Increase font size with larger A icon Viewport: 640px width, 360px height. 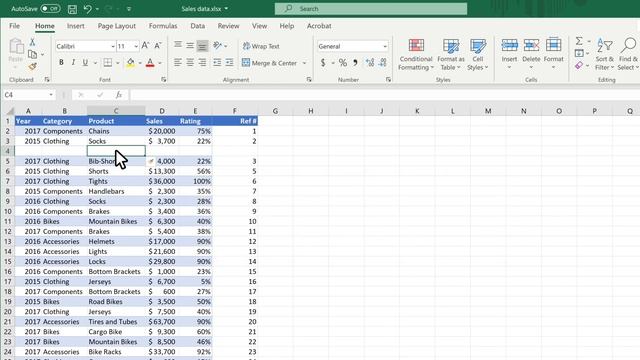(145, 46)
